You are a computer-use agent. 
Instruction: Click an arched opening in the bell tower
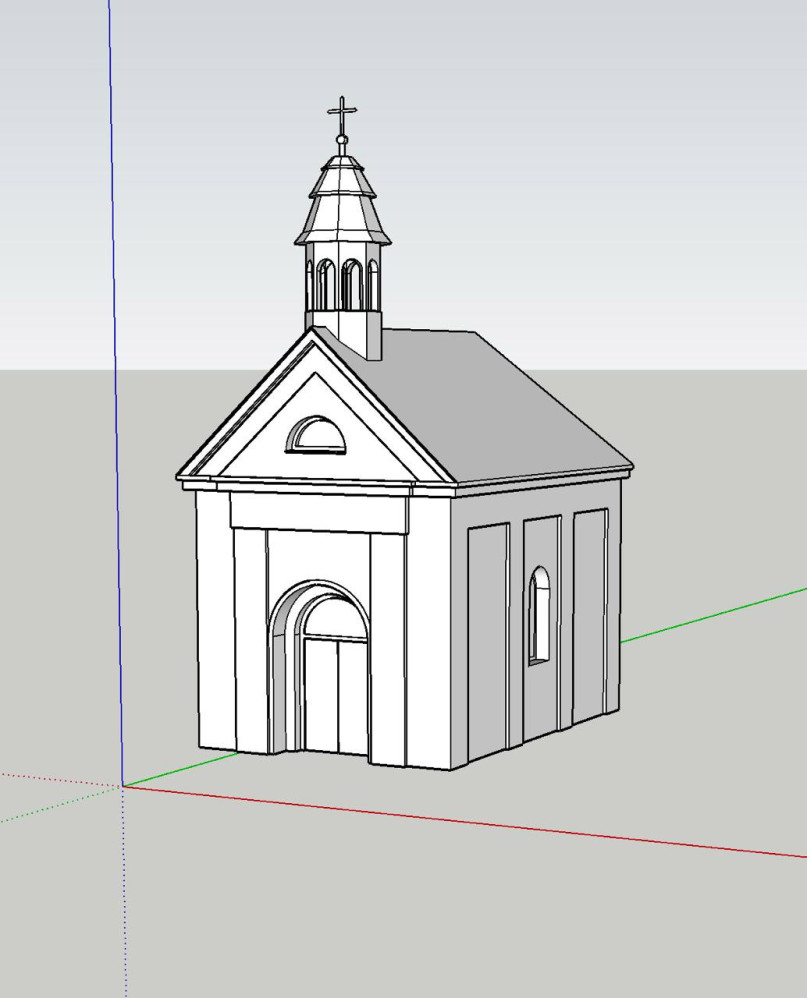click(351, 285)
